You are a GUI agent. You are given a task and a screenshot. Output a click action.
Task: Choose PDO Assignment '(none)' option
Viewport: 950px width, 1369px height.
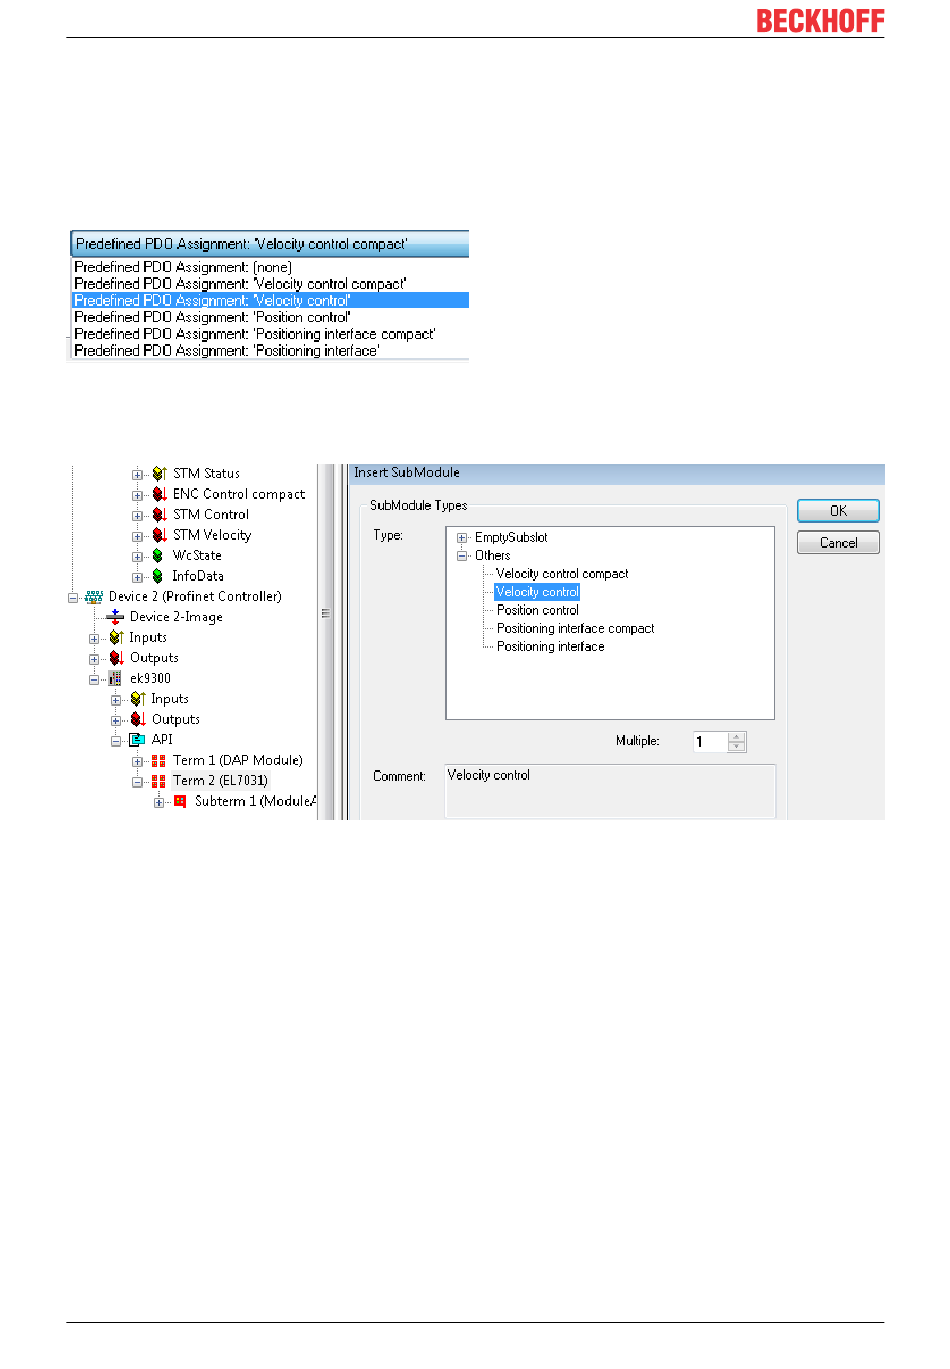(x=271, y=267)
